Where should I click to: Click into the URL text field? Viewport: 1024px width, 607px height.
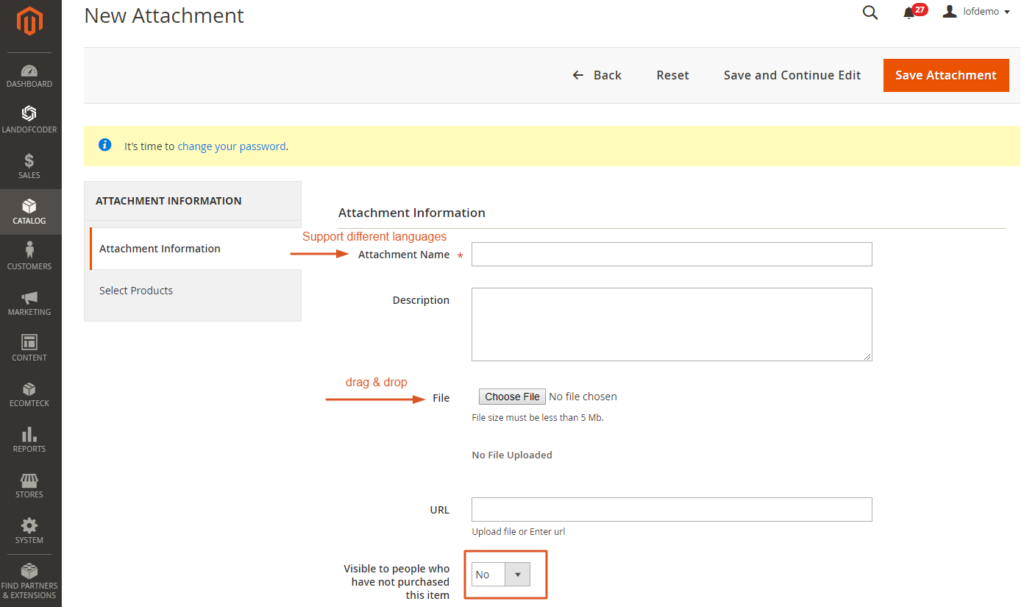pyautogui.click(x=671, y=510)
